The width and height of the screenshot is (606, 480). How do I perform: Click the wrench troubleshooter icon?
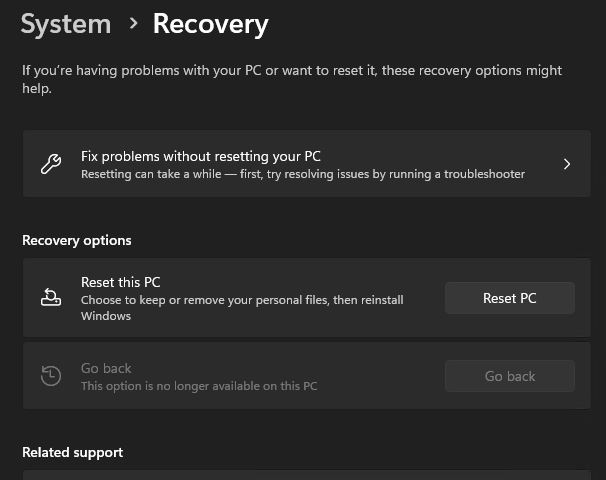pos(51,164)
